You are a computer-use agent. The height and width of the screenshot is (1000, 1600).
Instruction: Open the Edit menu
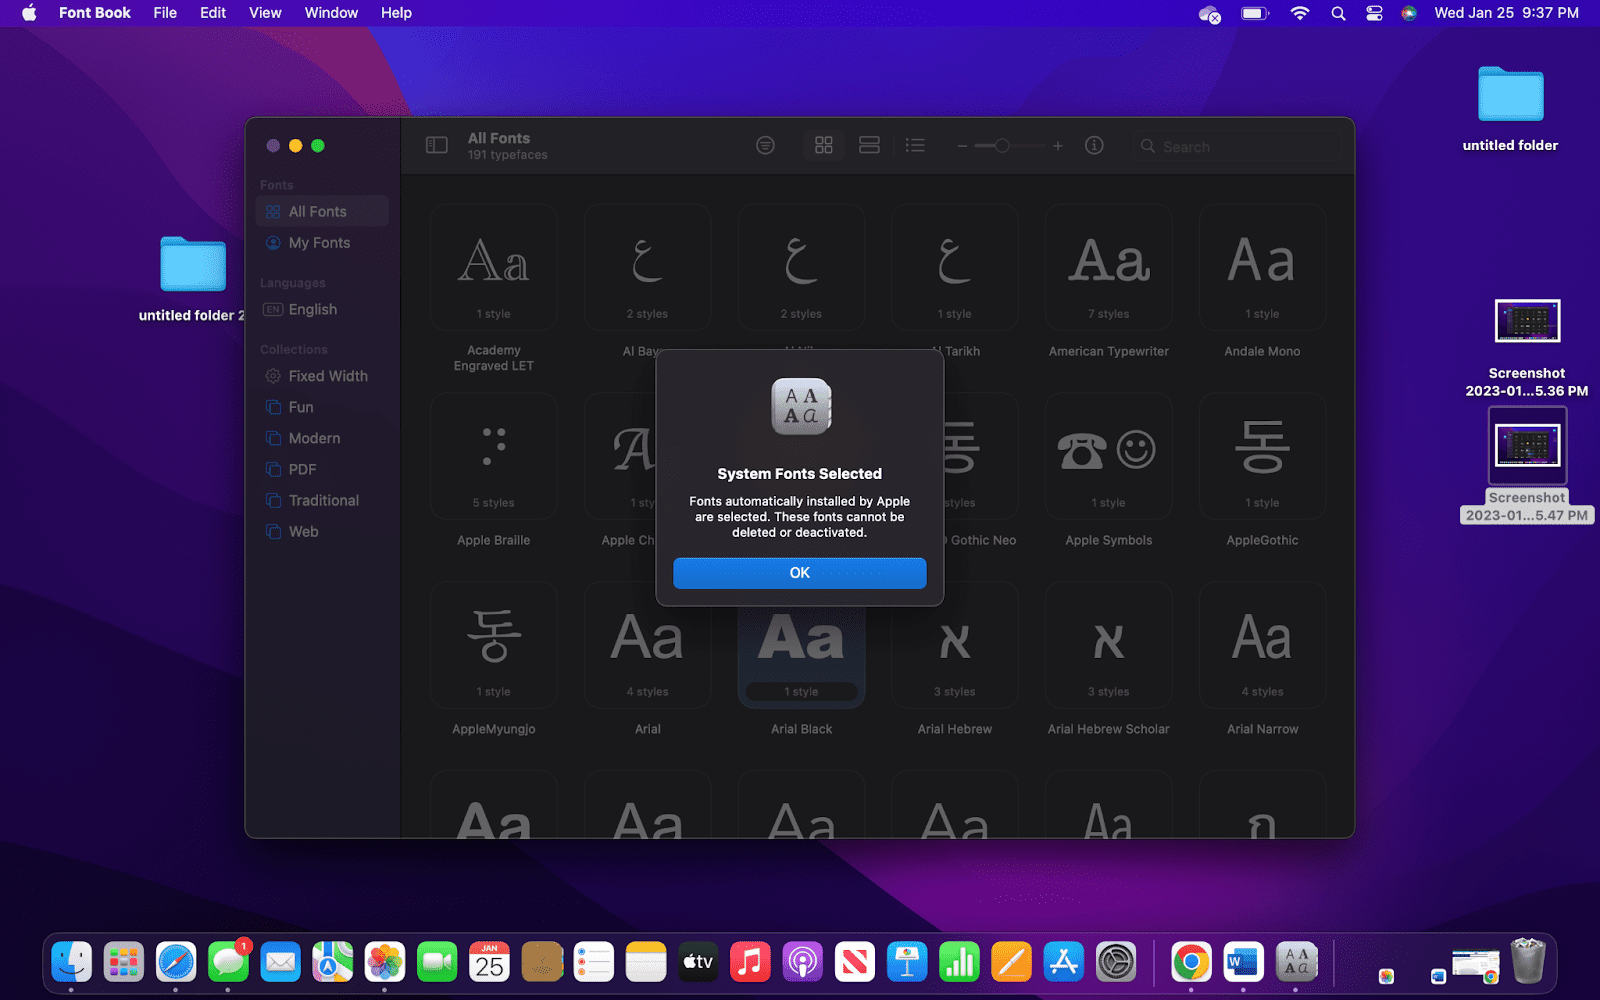pyautogui.click(x=213, y=13)
